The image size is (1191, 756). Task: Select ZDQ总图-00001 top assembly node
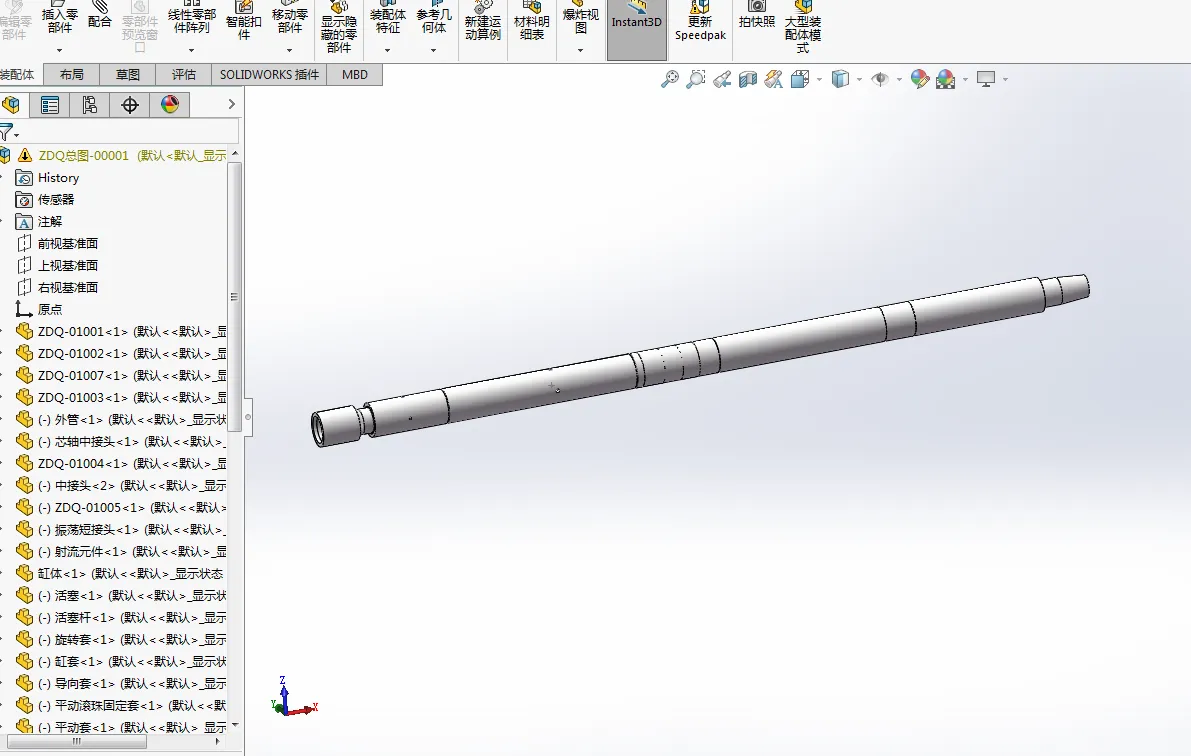pos(131,156)
